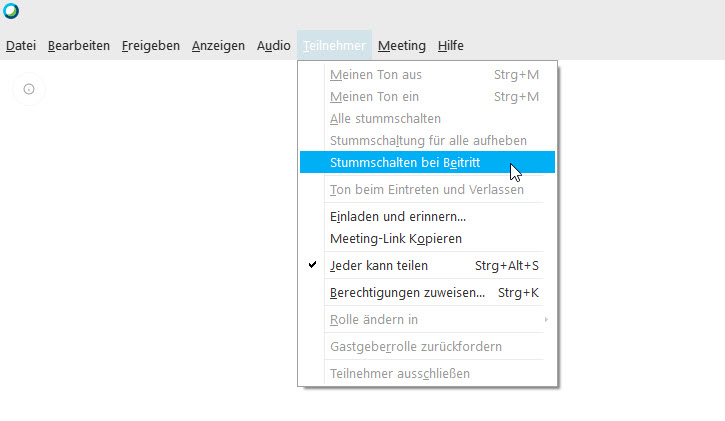
Task: Click the round info icon
Action: 29,89
